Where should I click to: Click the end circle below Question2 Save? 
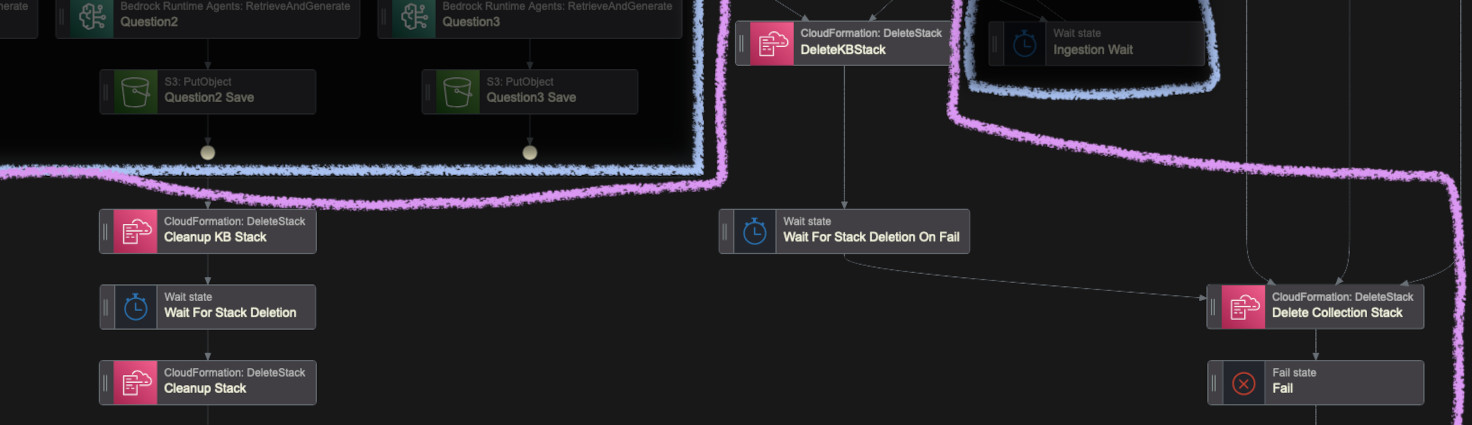pos(208,153)
